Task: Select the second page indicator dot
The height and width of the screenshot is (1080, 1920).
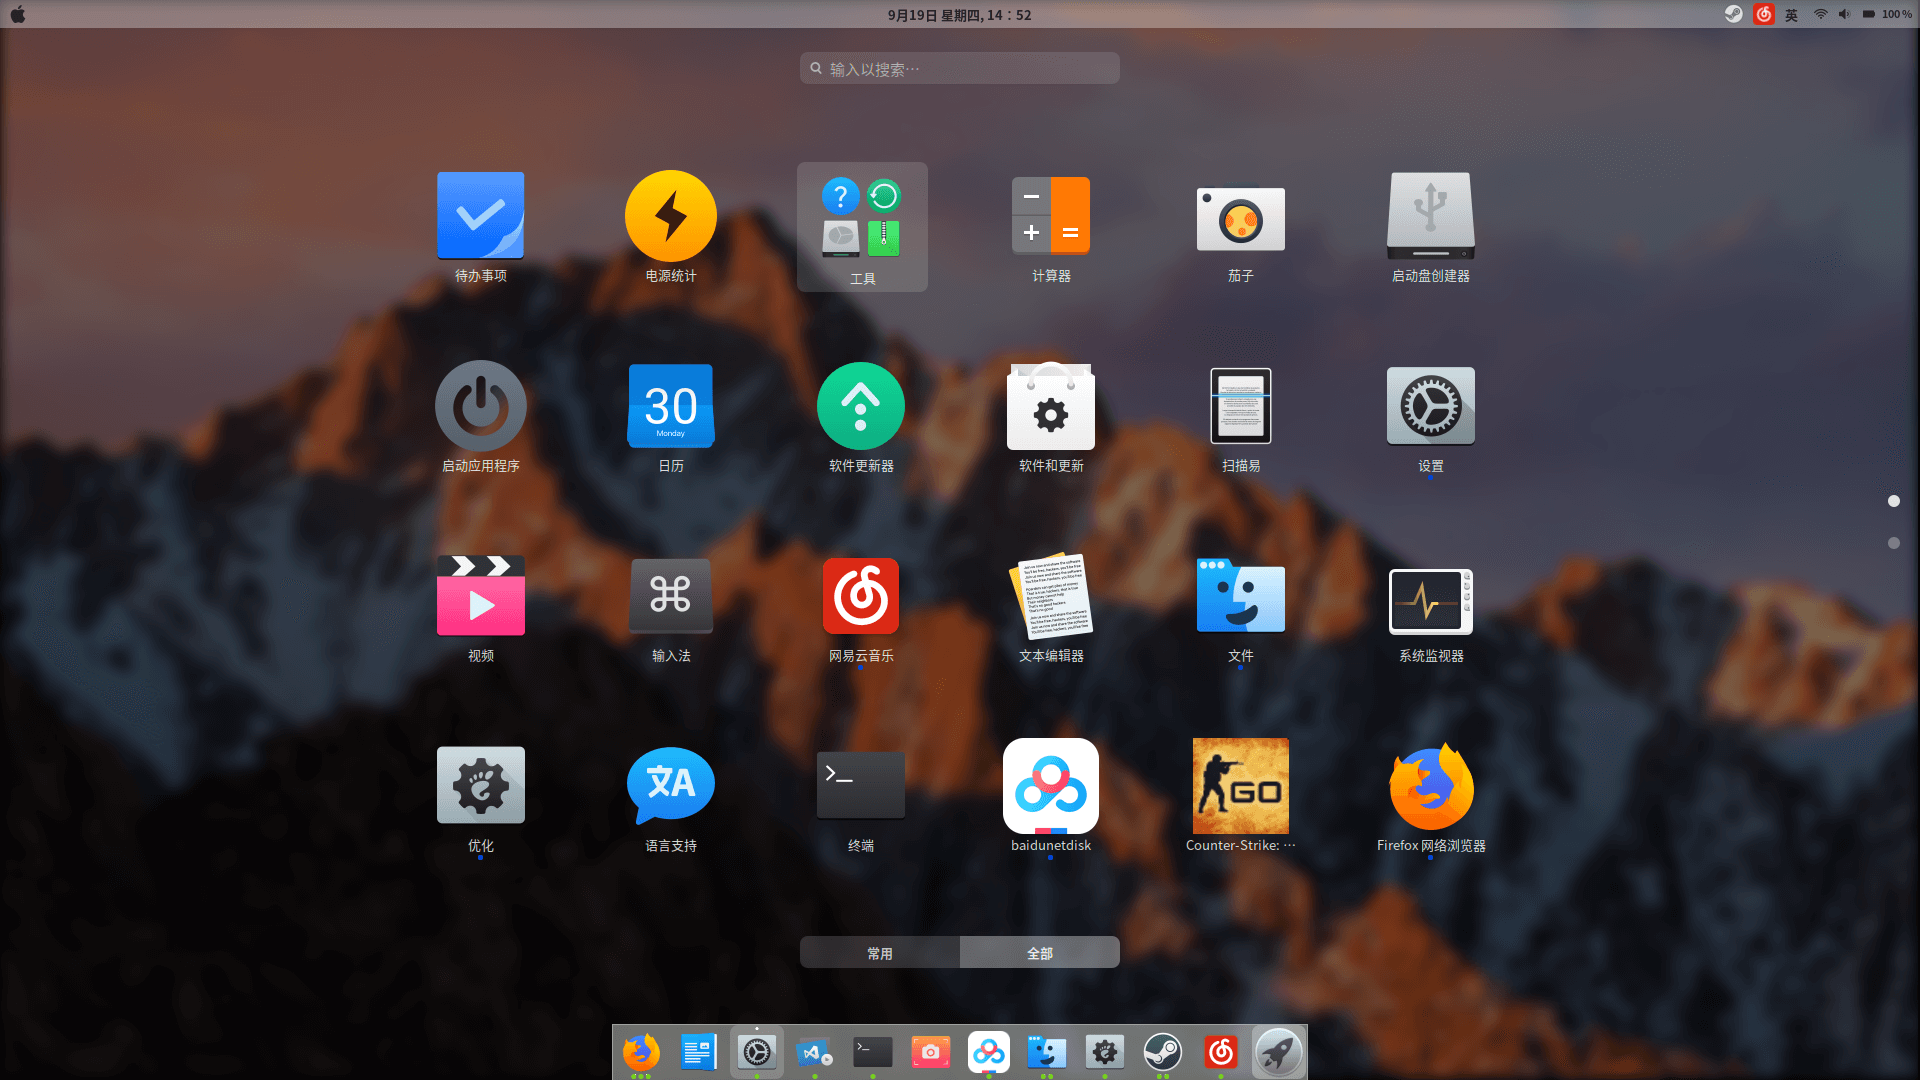Action: [1893, 542]
